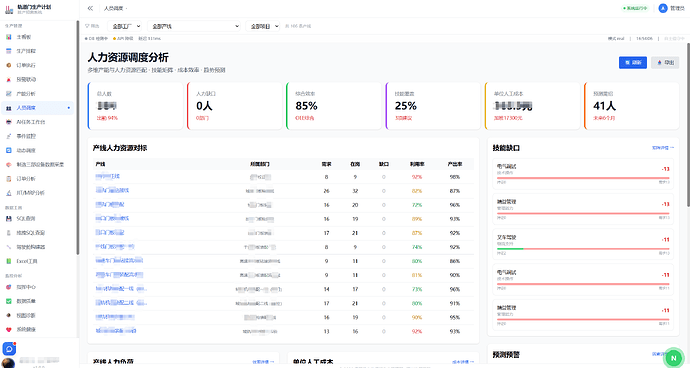This screenshot has width=690, height=368.
Task: Open the 主看板 dashboard sidebar icon
Action: (x=8, y=37)
